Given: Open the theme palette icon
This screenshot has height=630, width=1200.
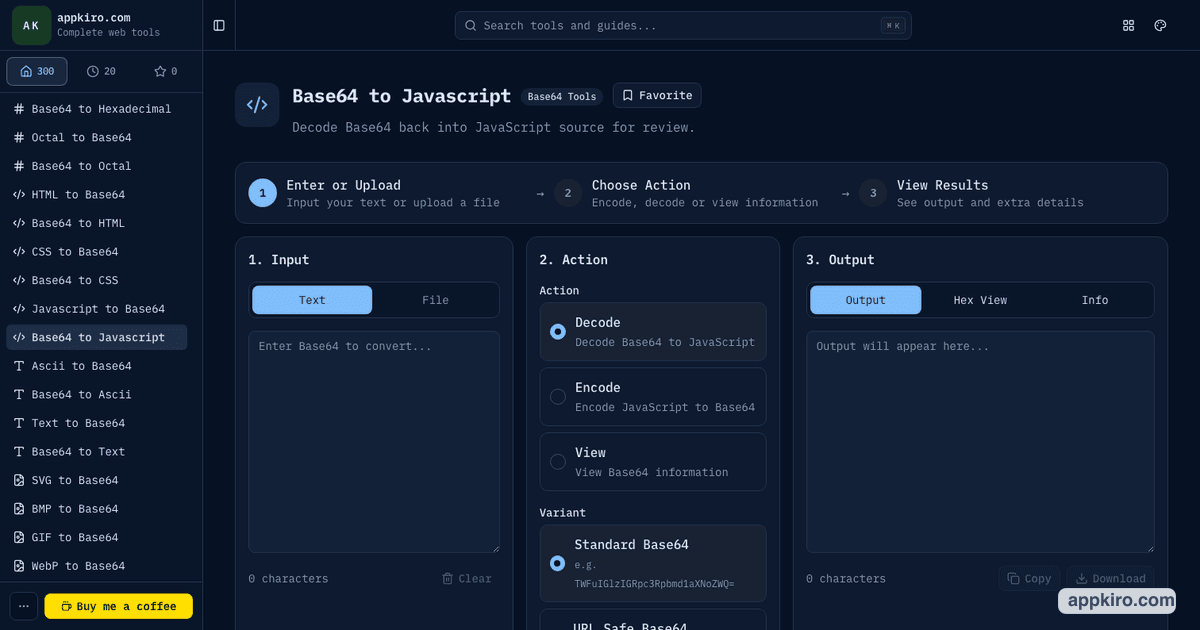Looking at the screenshot, I should click(x=1160, y=25).
